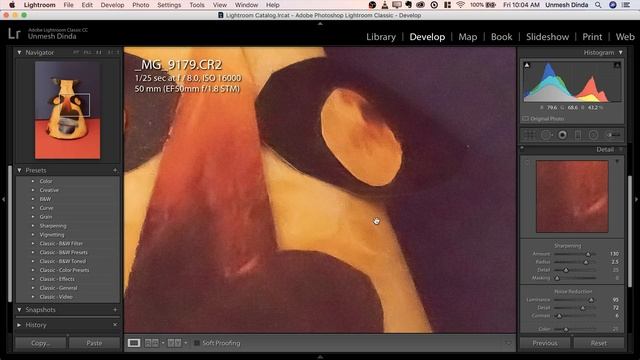The image size is (640, 360).
Task: Collapse the Snapshots panel
Action: (x=19, y=310)
